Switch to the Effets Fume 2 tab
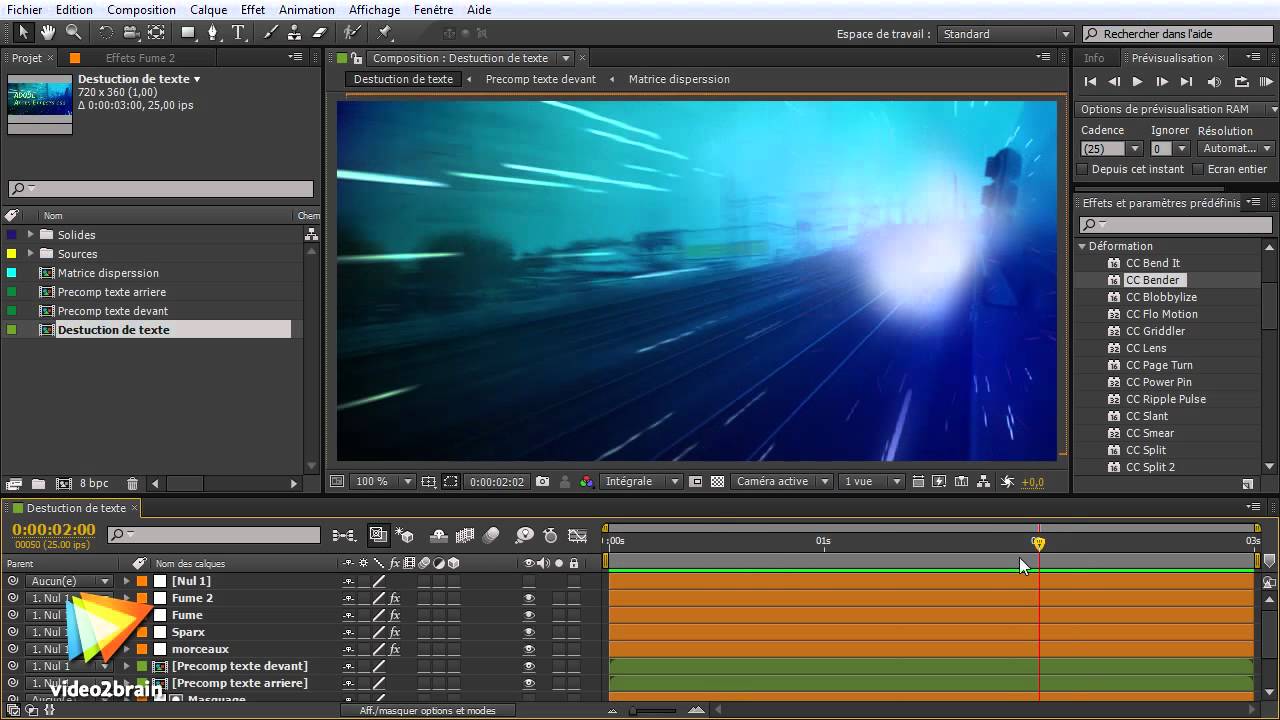This screenshot has width=1280, height=720. (x=140, y=58)
